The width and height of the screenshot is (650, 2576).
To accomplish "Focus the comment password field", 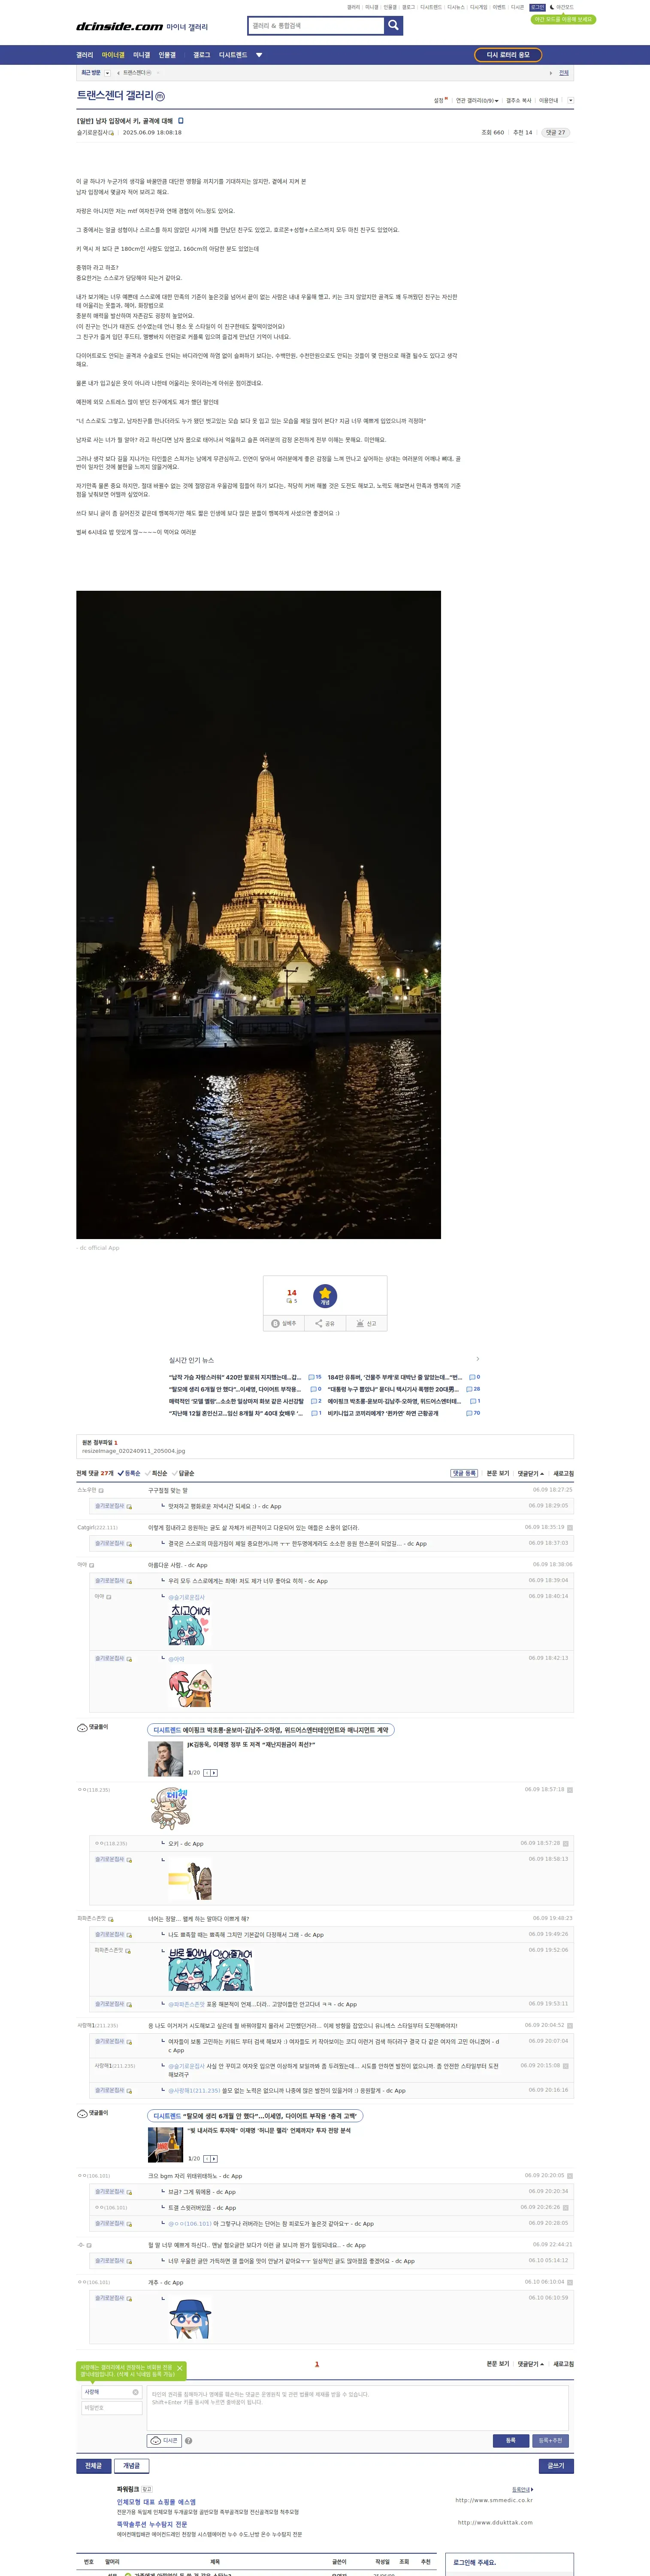I will 112,2408.
